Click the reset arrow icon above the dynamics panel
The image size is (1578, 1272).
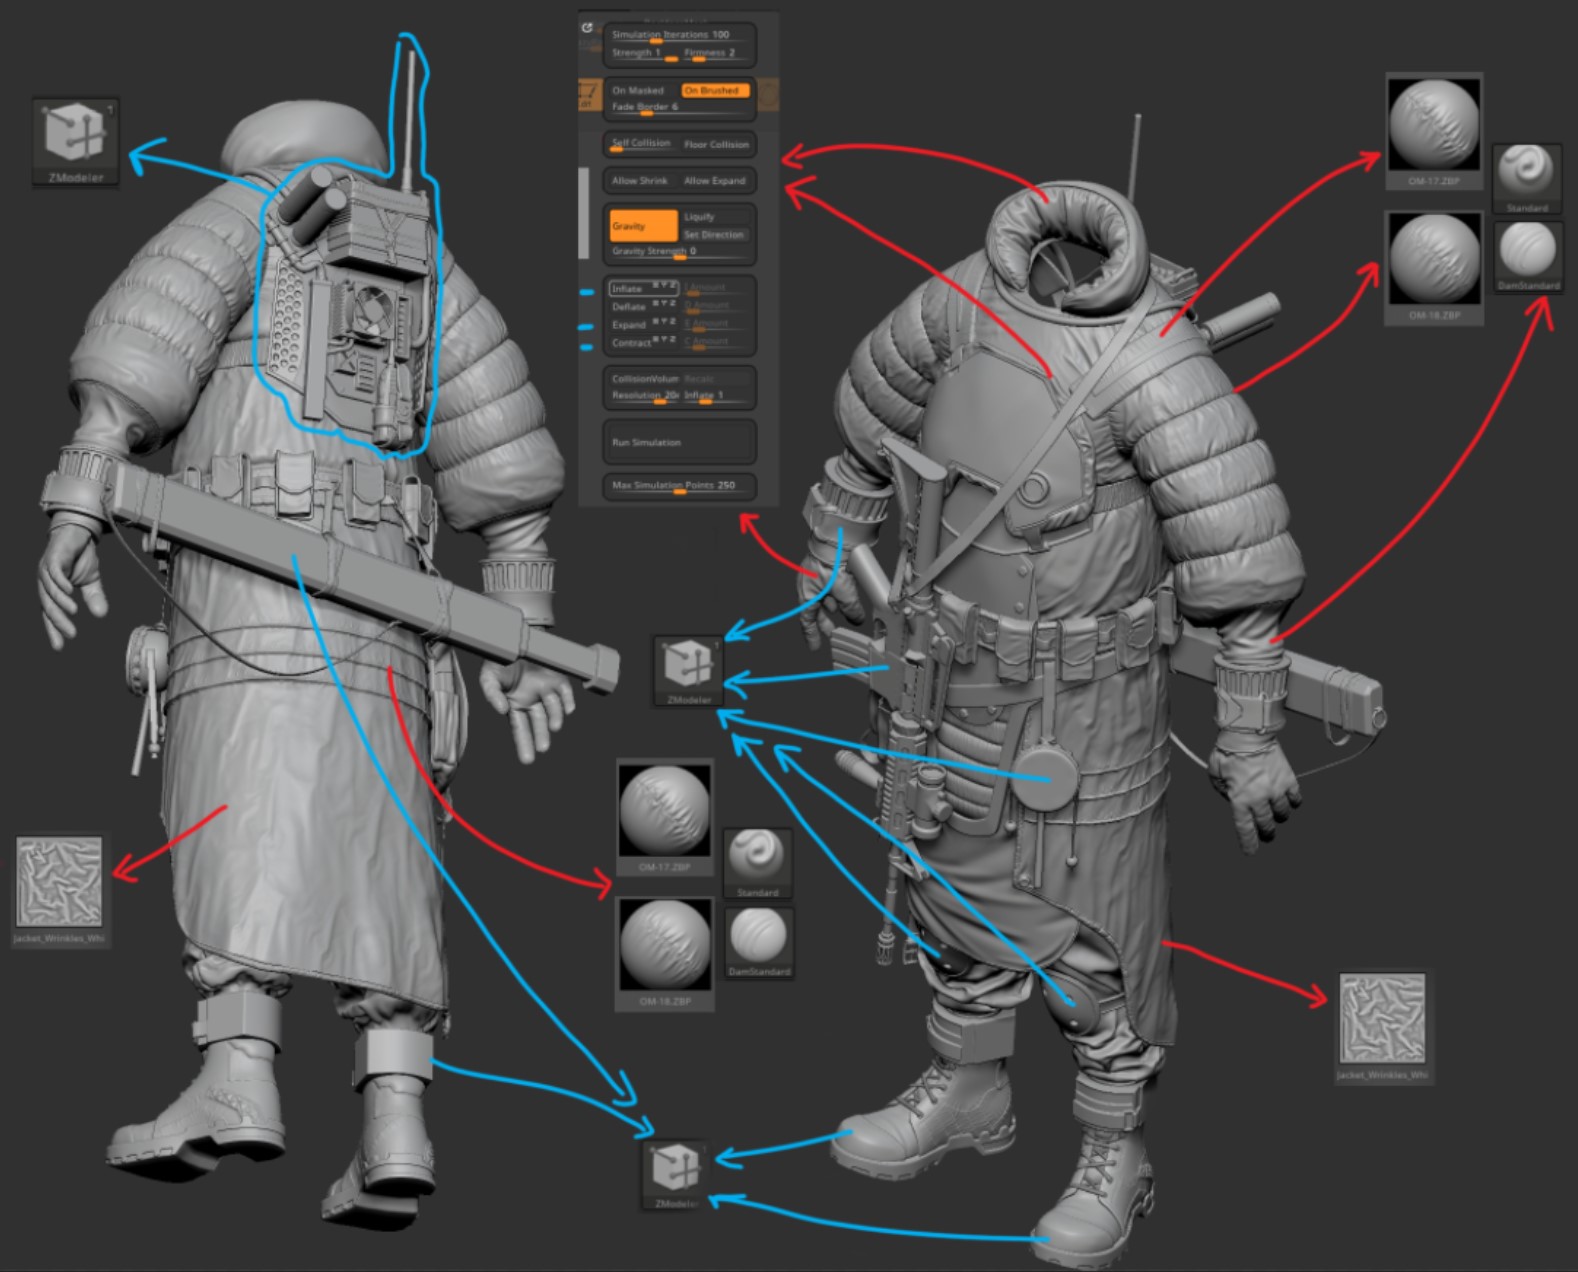(x=587, y=28)
